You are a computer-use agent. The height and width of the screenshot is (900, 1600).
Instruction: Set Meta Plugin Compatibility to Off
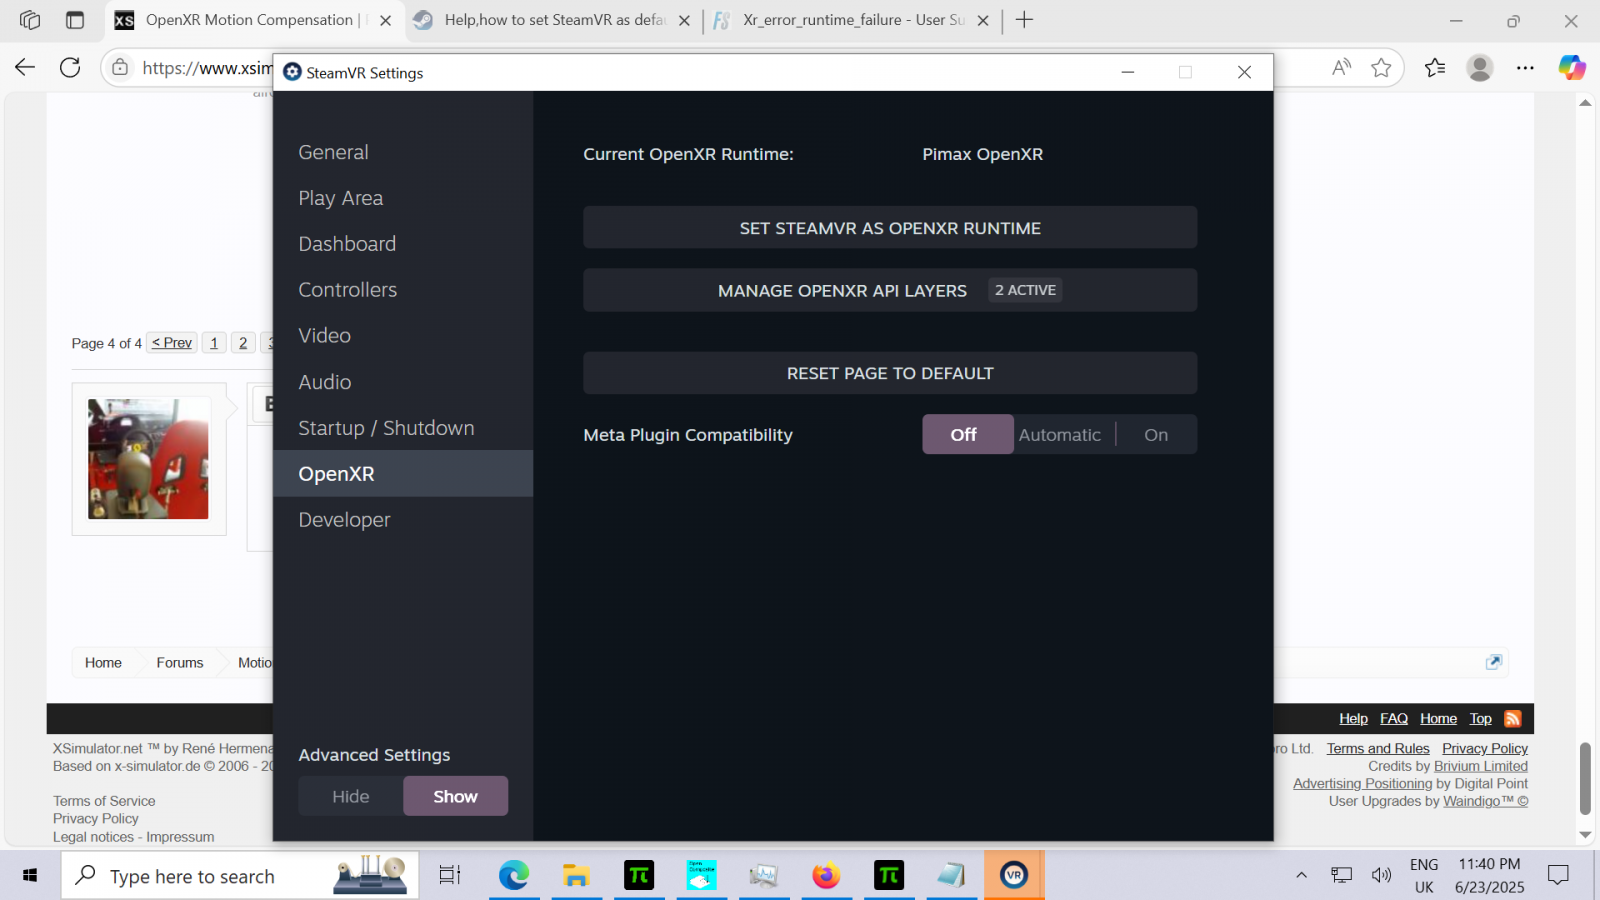pos(967,435)
